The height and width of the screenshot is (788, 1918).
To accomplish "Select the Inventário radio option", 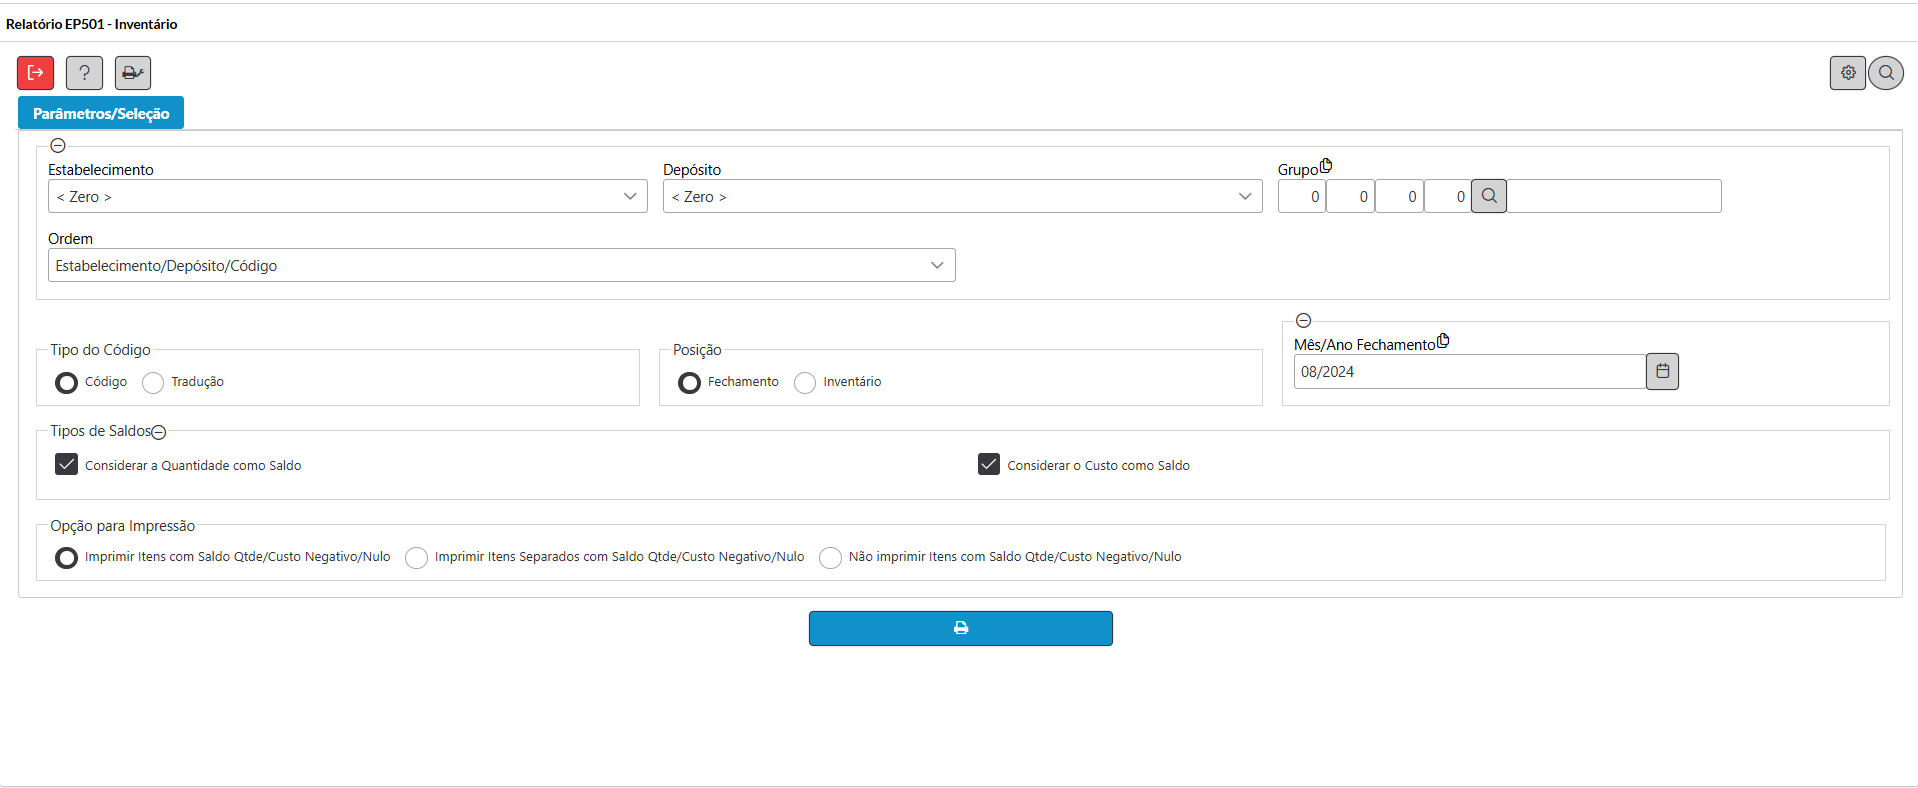I will 805,383.
